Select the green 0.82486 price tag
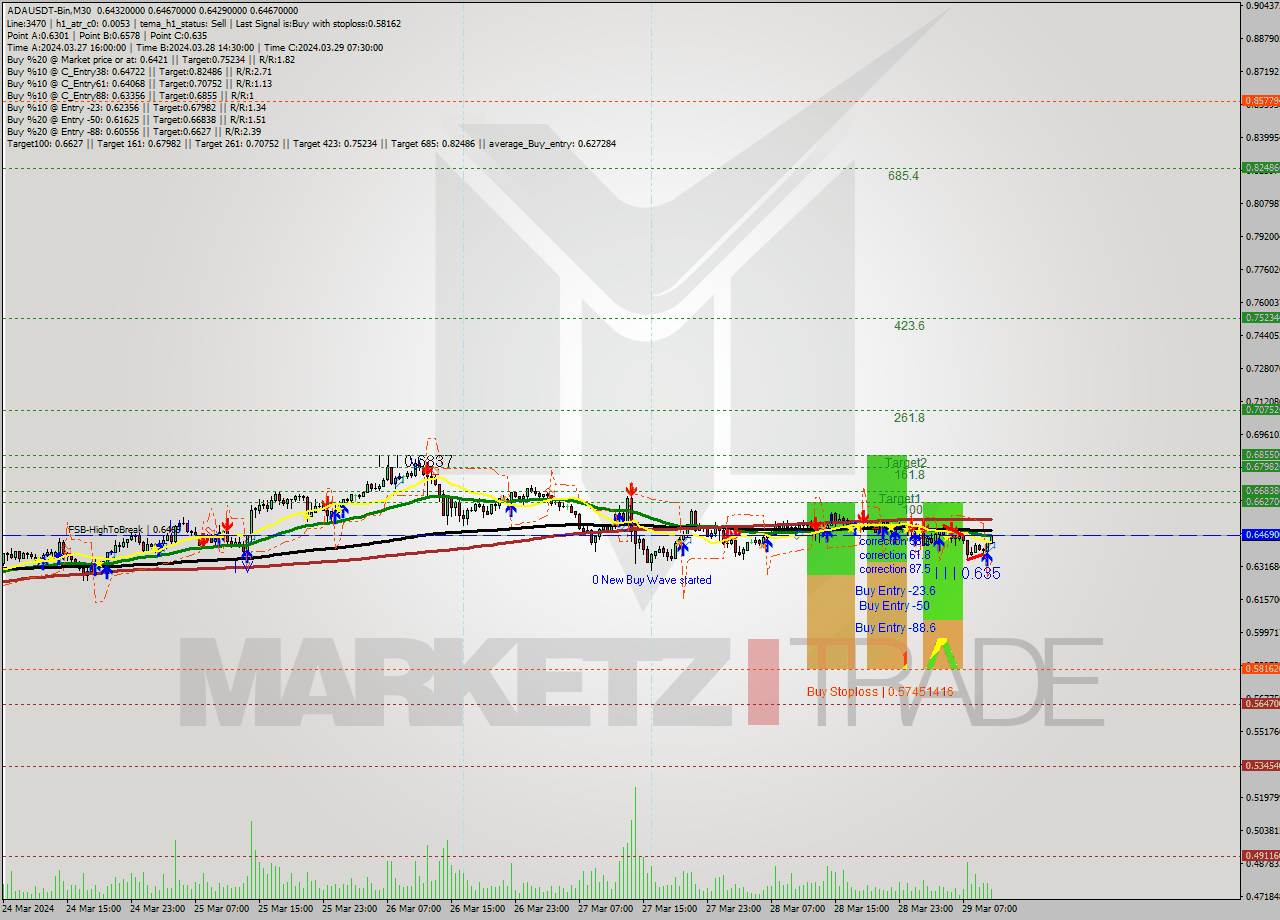1280x920 pixels. [x=1261, y=168]
